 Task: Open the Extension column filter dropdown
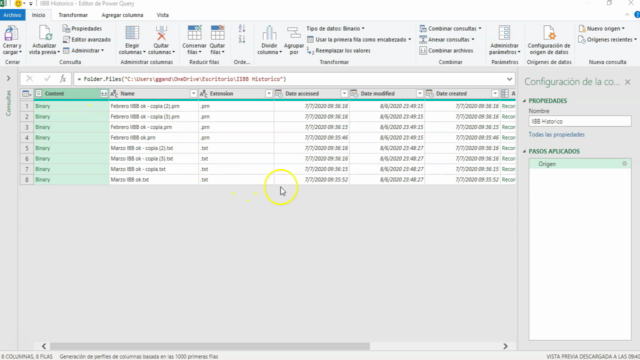[269, 94]
